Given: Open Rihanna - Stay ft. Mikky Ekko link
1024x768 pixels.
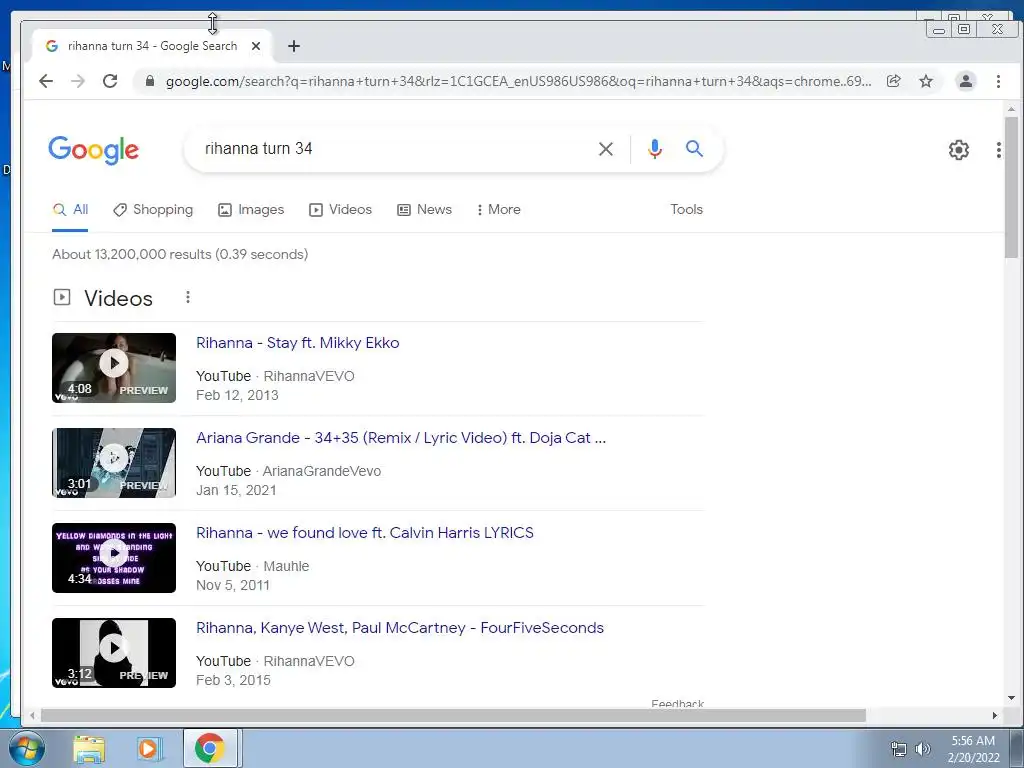Looking at the screenshot, I should pyautogui.click(x=298, y=343).
